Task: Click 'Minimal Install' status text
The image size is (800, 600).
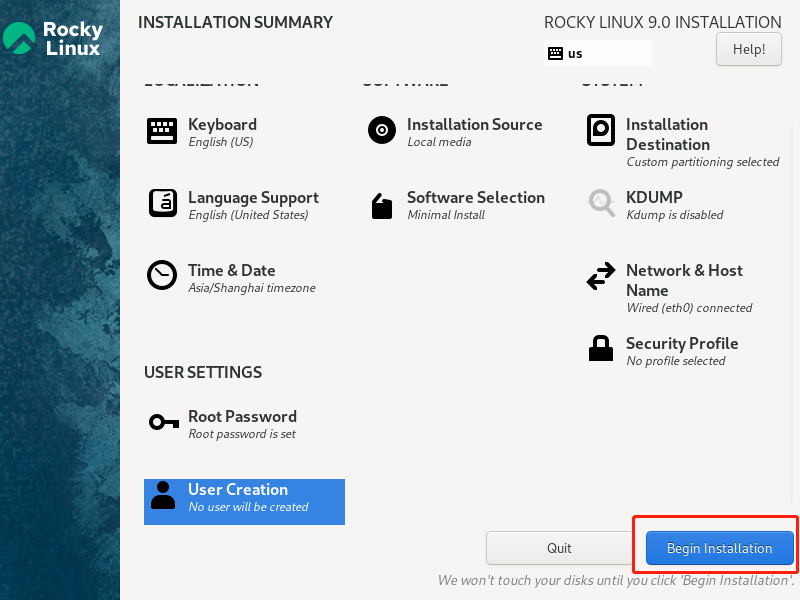Action: coord(446,215)
